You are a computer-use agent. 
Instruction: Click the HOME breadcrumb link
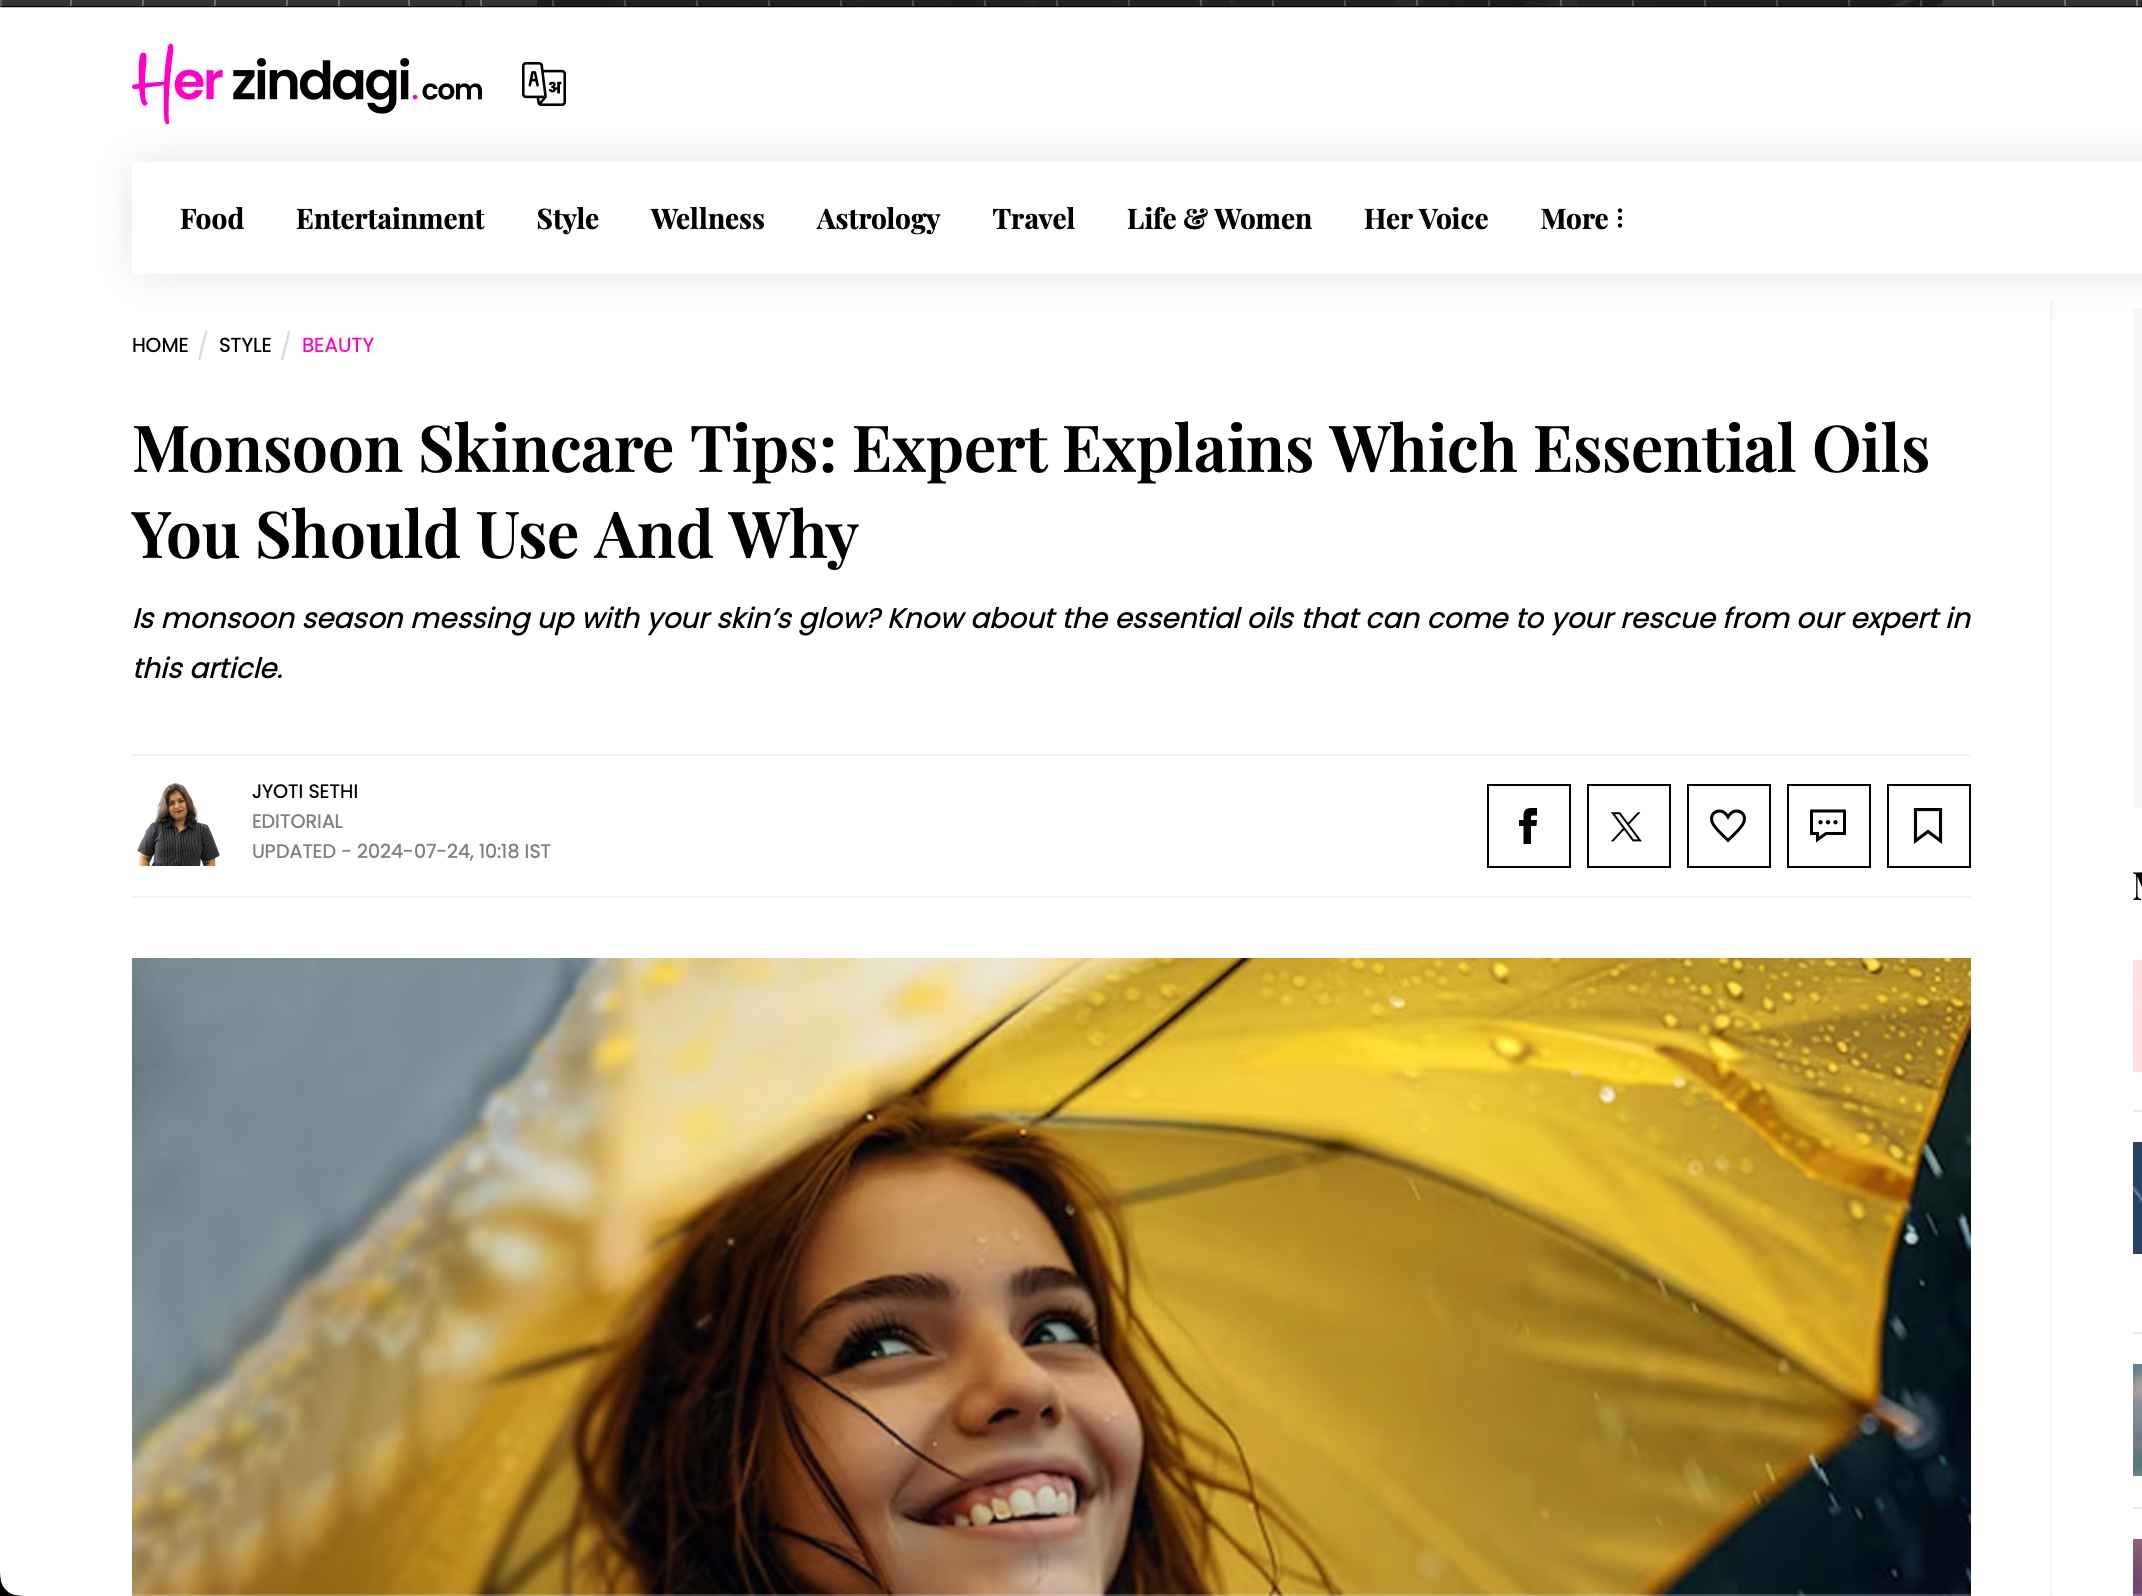[160, 345]
